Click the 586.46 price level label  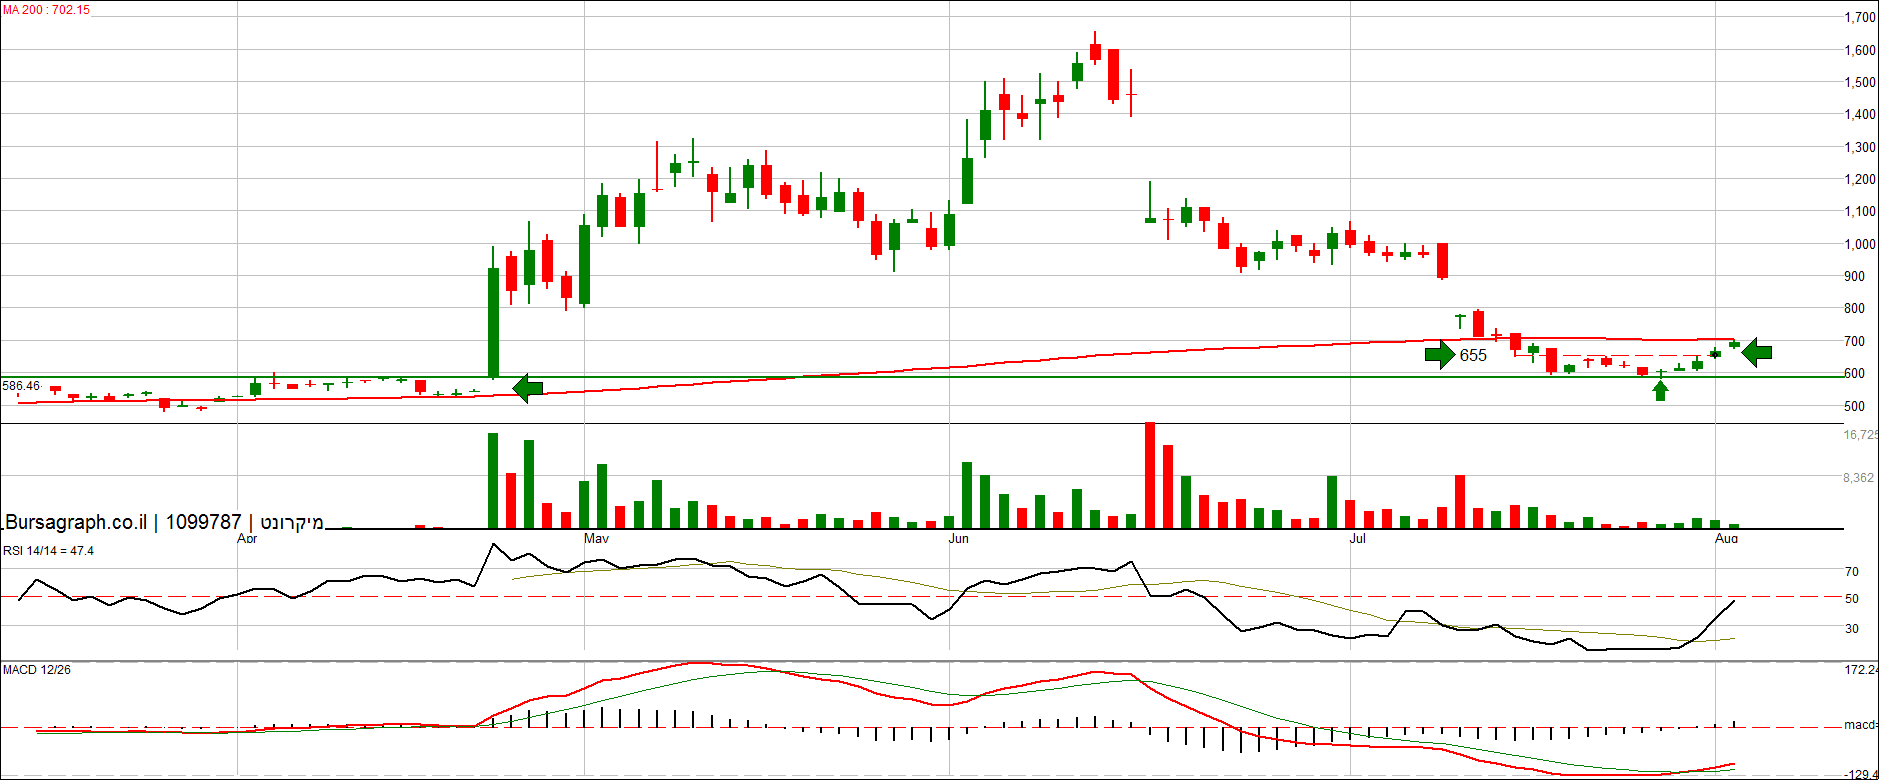tap(21, 386)
